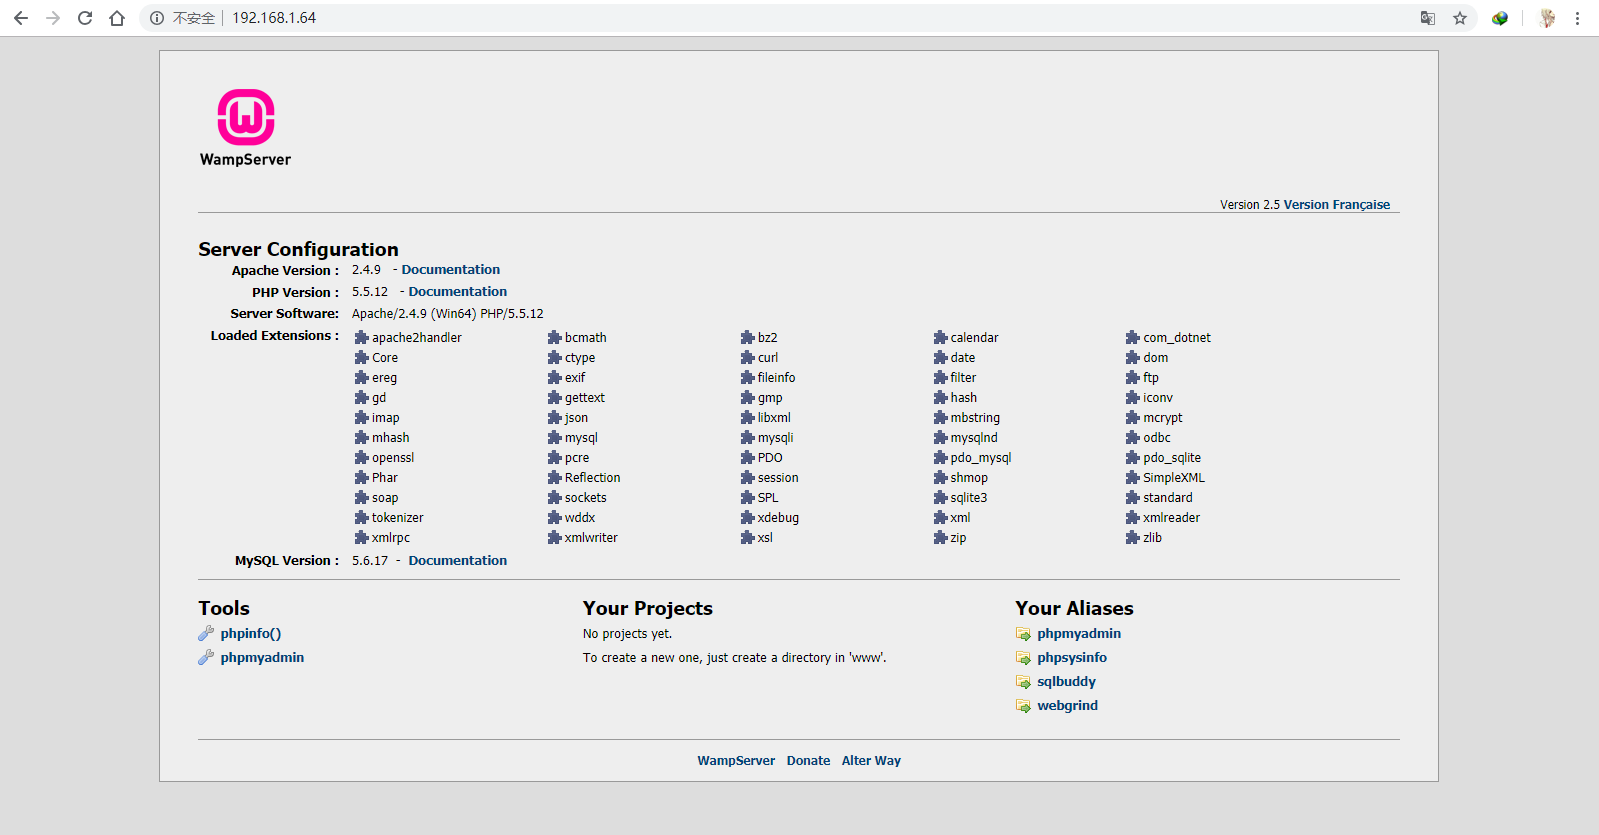Open the MySQL Documentation link

[x=457, y=561]
